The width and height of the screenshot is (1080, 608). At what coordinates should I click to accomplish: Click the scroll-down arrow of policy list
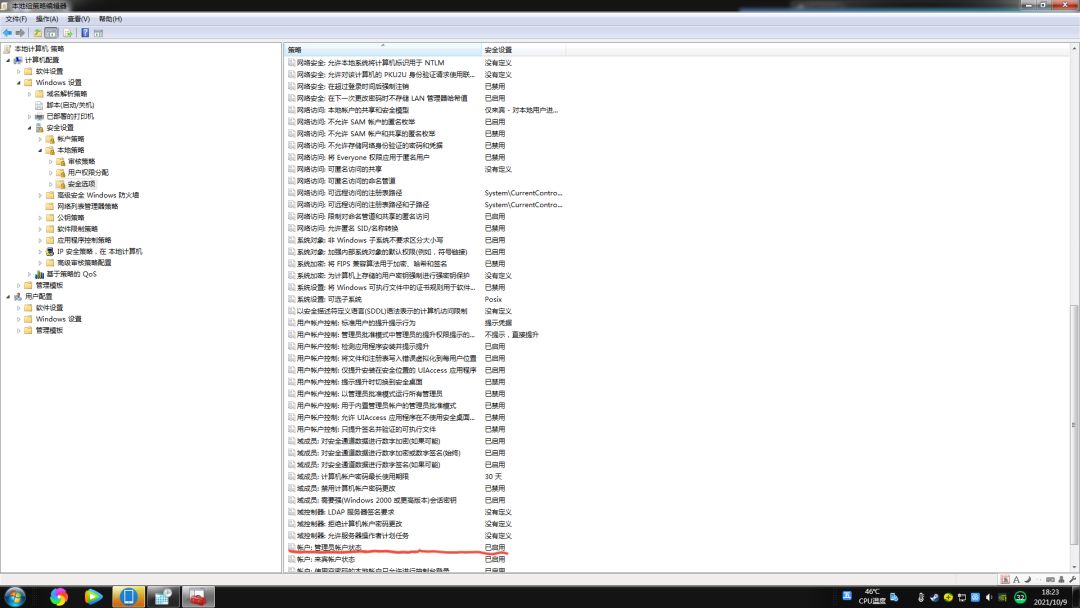coord(1074,567)
